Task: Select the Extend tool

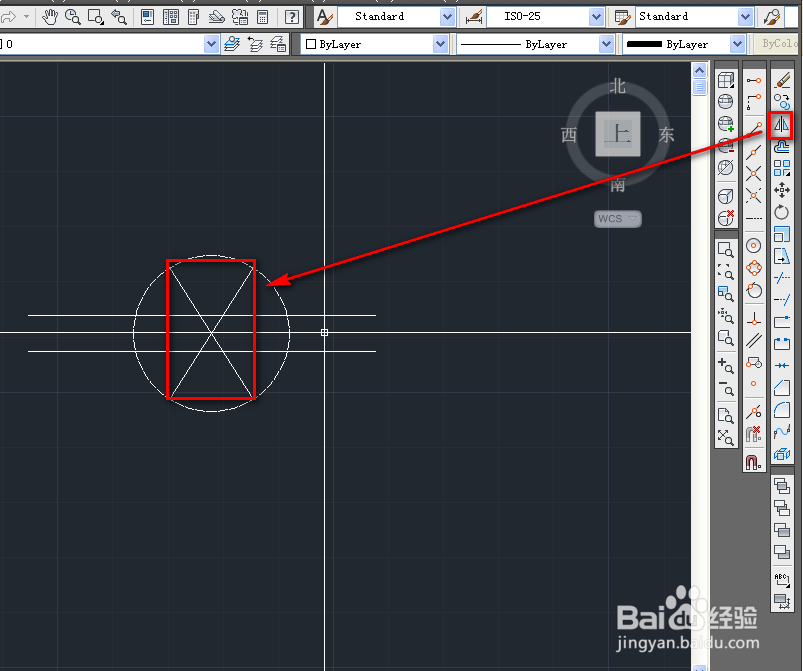Action: (x=782, y=300)
